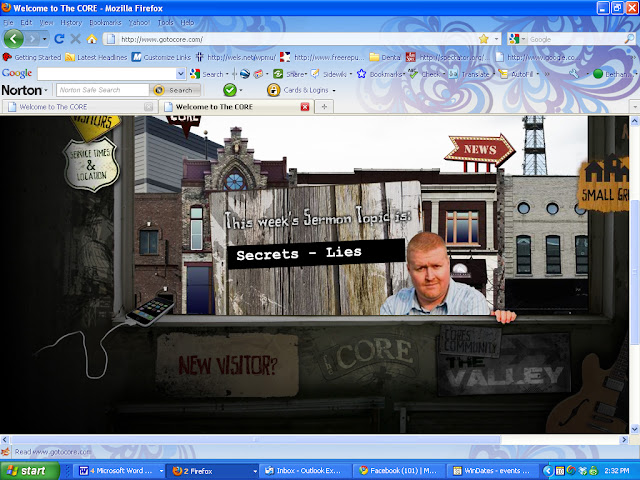640x480 pixels.
Task: Run the spell Check toolbar button
Action: (x=425, y=74)
